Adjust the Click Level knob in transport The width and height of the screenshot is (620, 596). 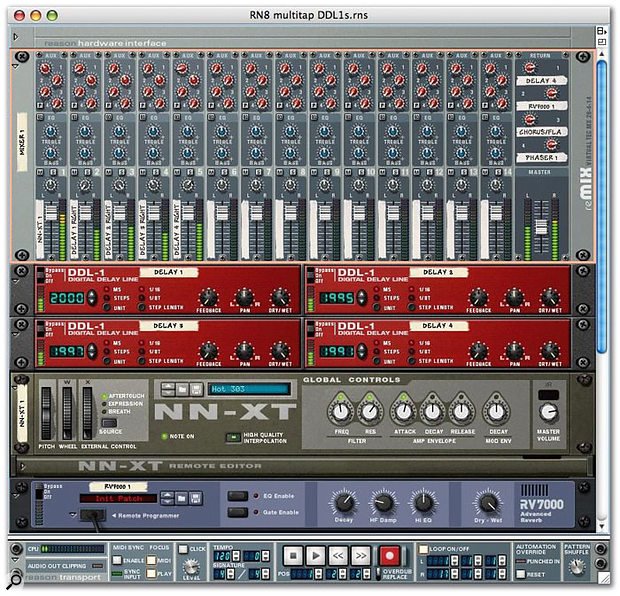pos(191,566)
